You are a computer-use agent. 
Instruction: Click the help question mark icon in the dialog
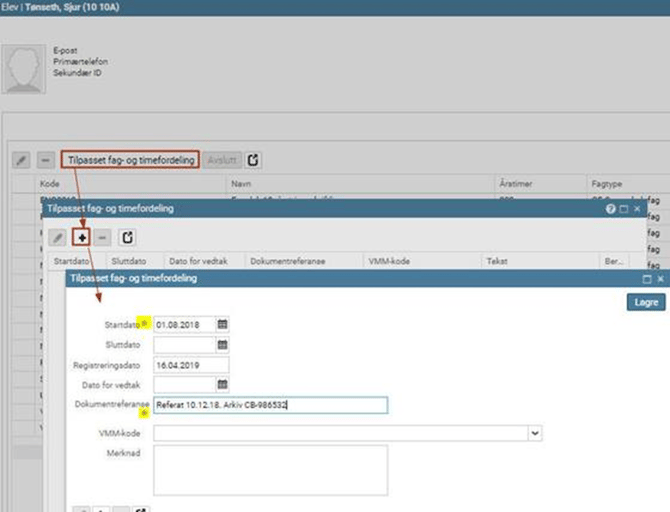pyautogui.click(x=610, y=209)
